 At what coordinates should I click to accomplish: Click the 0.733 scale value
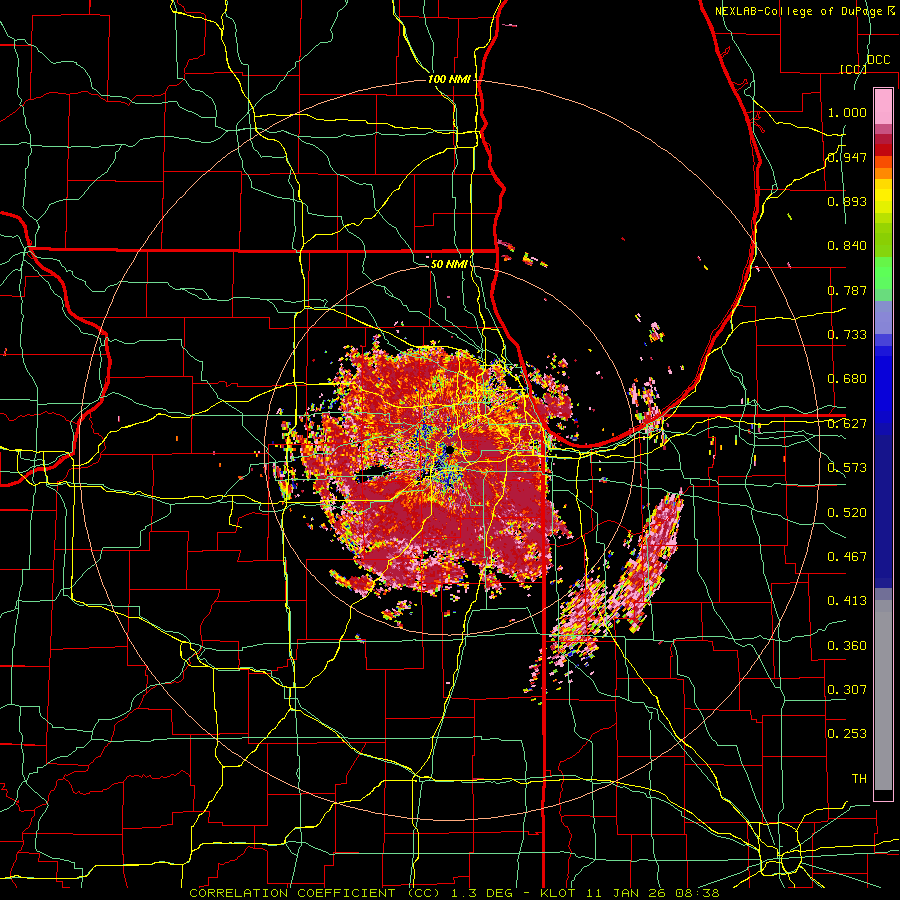point(847,335)
